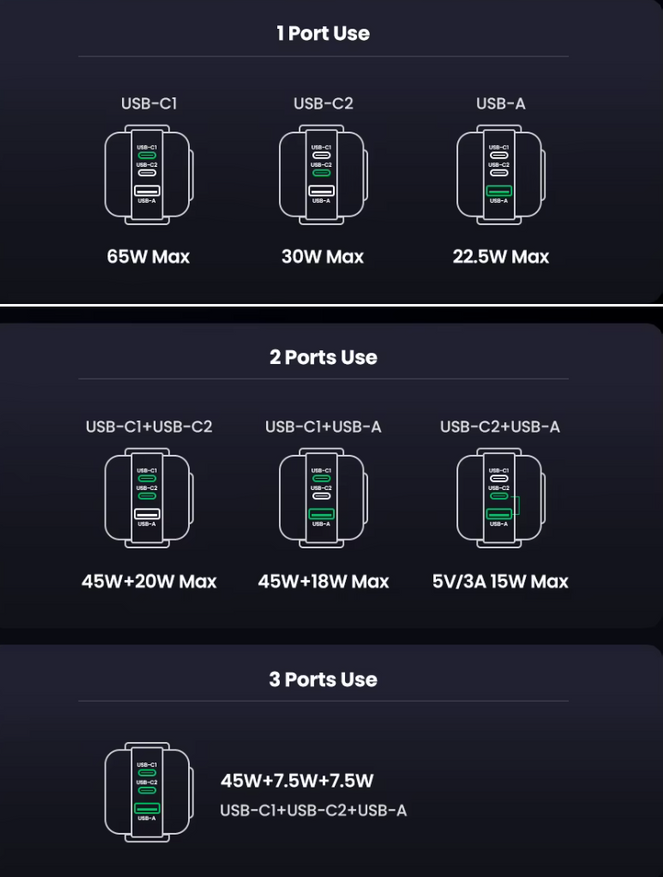The image size is (663, 877).
Task: Select the "45W+7.5W+7.5W" text
Action: pyautogui.click(x=297, y=781)
